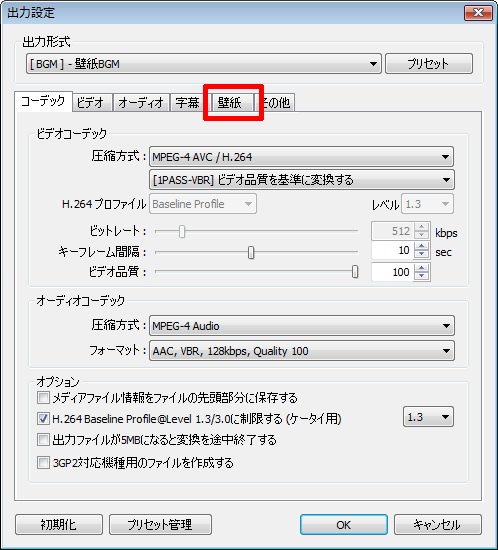Decrease the keyframe interval spinner value
This screenshot has width=498, height=550.
tap(421, 255)
